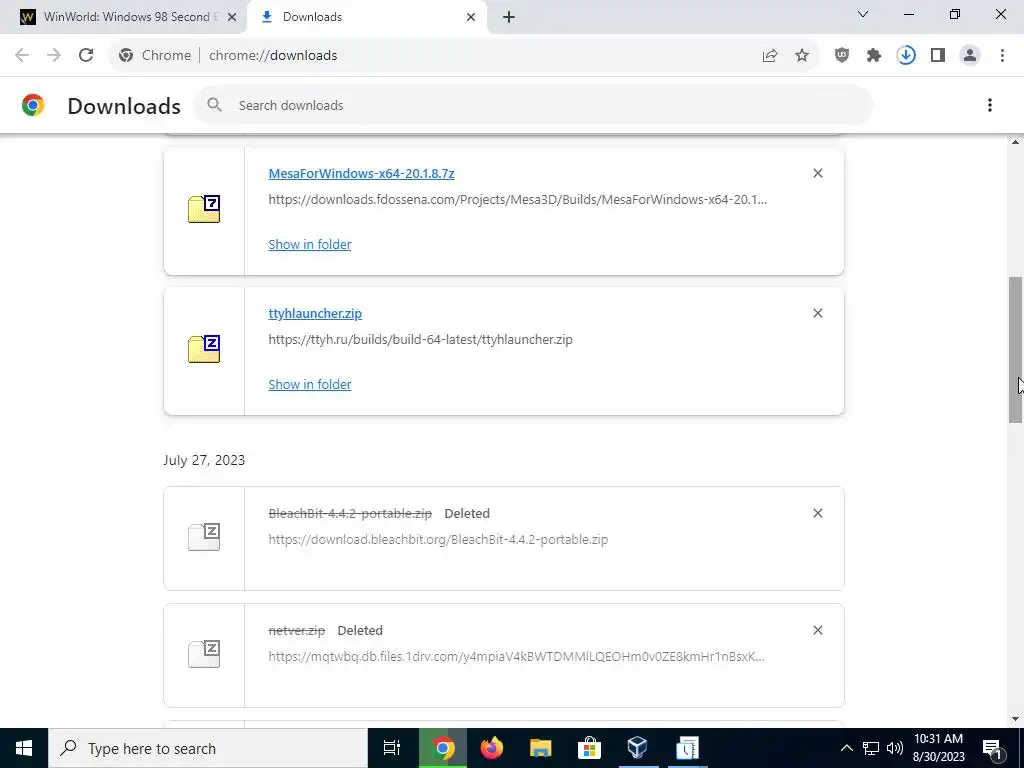Click the fdossena.com source URL text
This screenshot has height=768, width=1024.
click(x=518, y=199)
